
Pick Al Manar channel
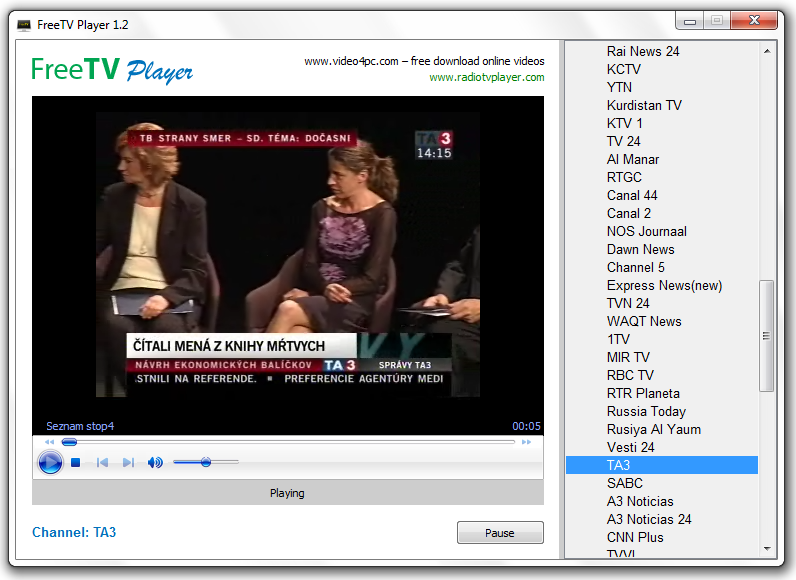pos(661,159)
